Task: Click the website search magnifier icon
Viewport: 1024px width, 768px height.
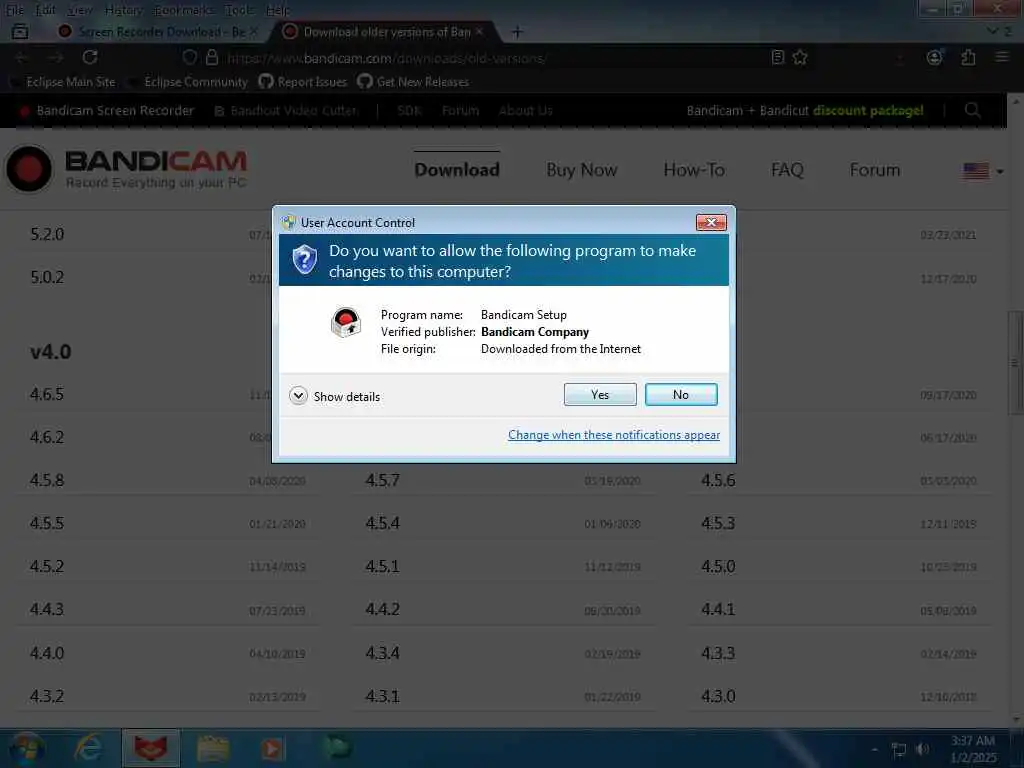Action: [x=972, y=110]
